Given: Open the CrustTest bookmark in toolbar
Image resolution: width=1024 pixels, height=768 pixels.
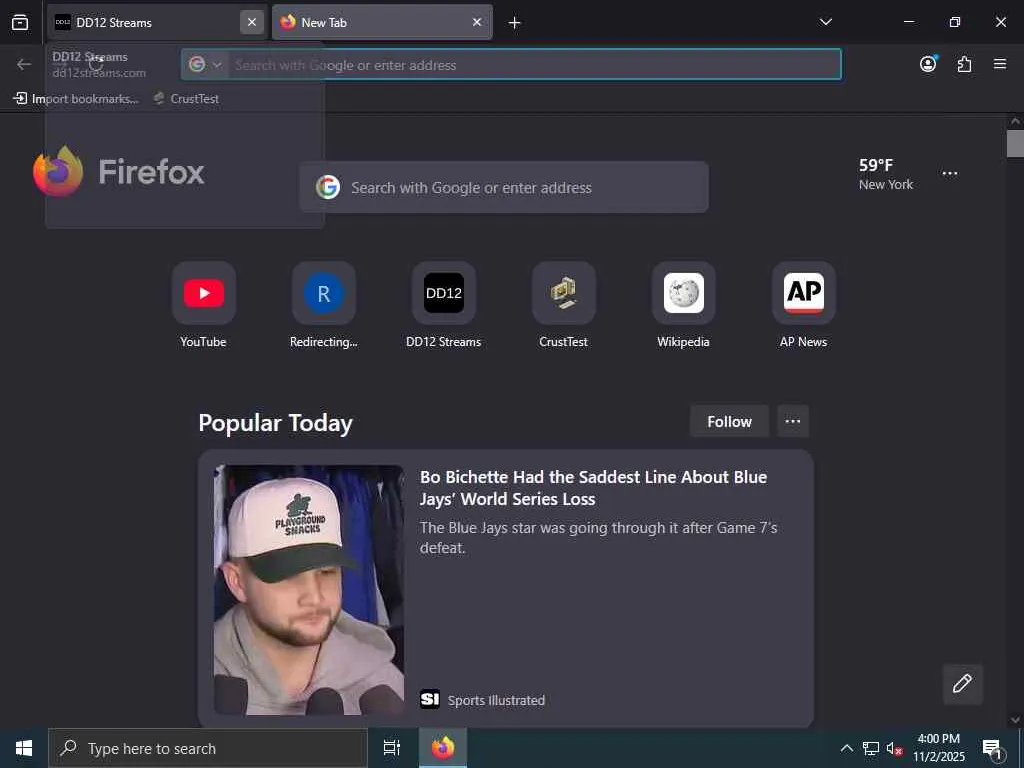Looking at the screenshot, I should click(x=186, y=99).
